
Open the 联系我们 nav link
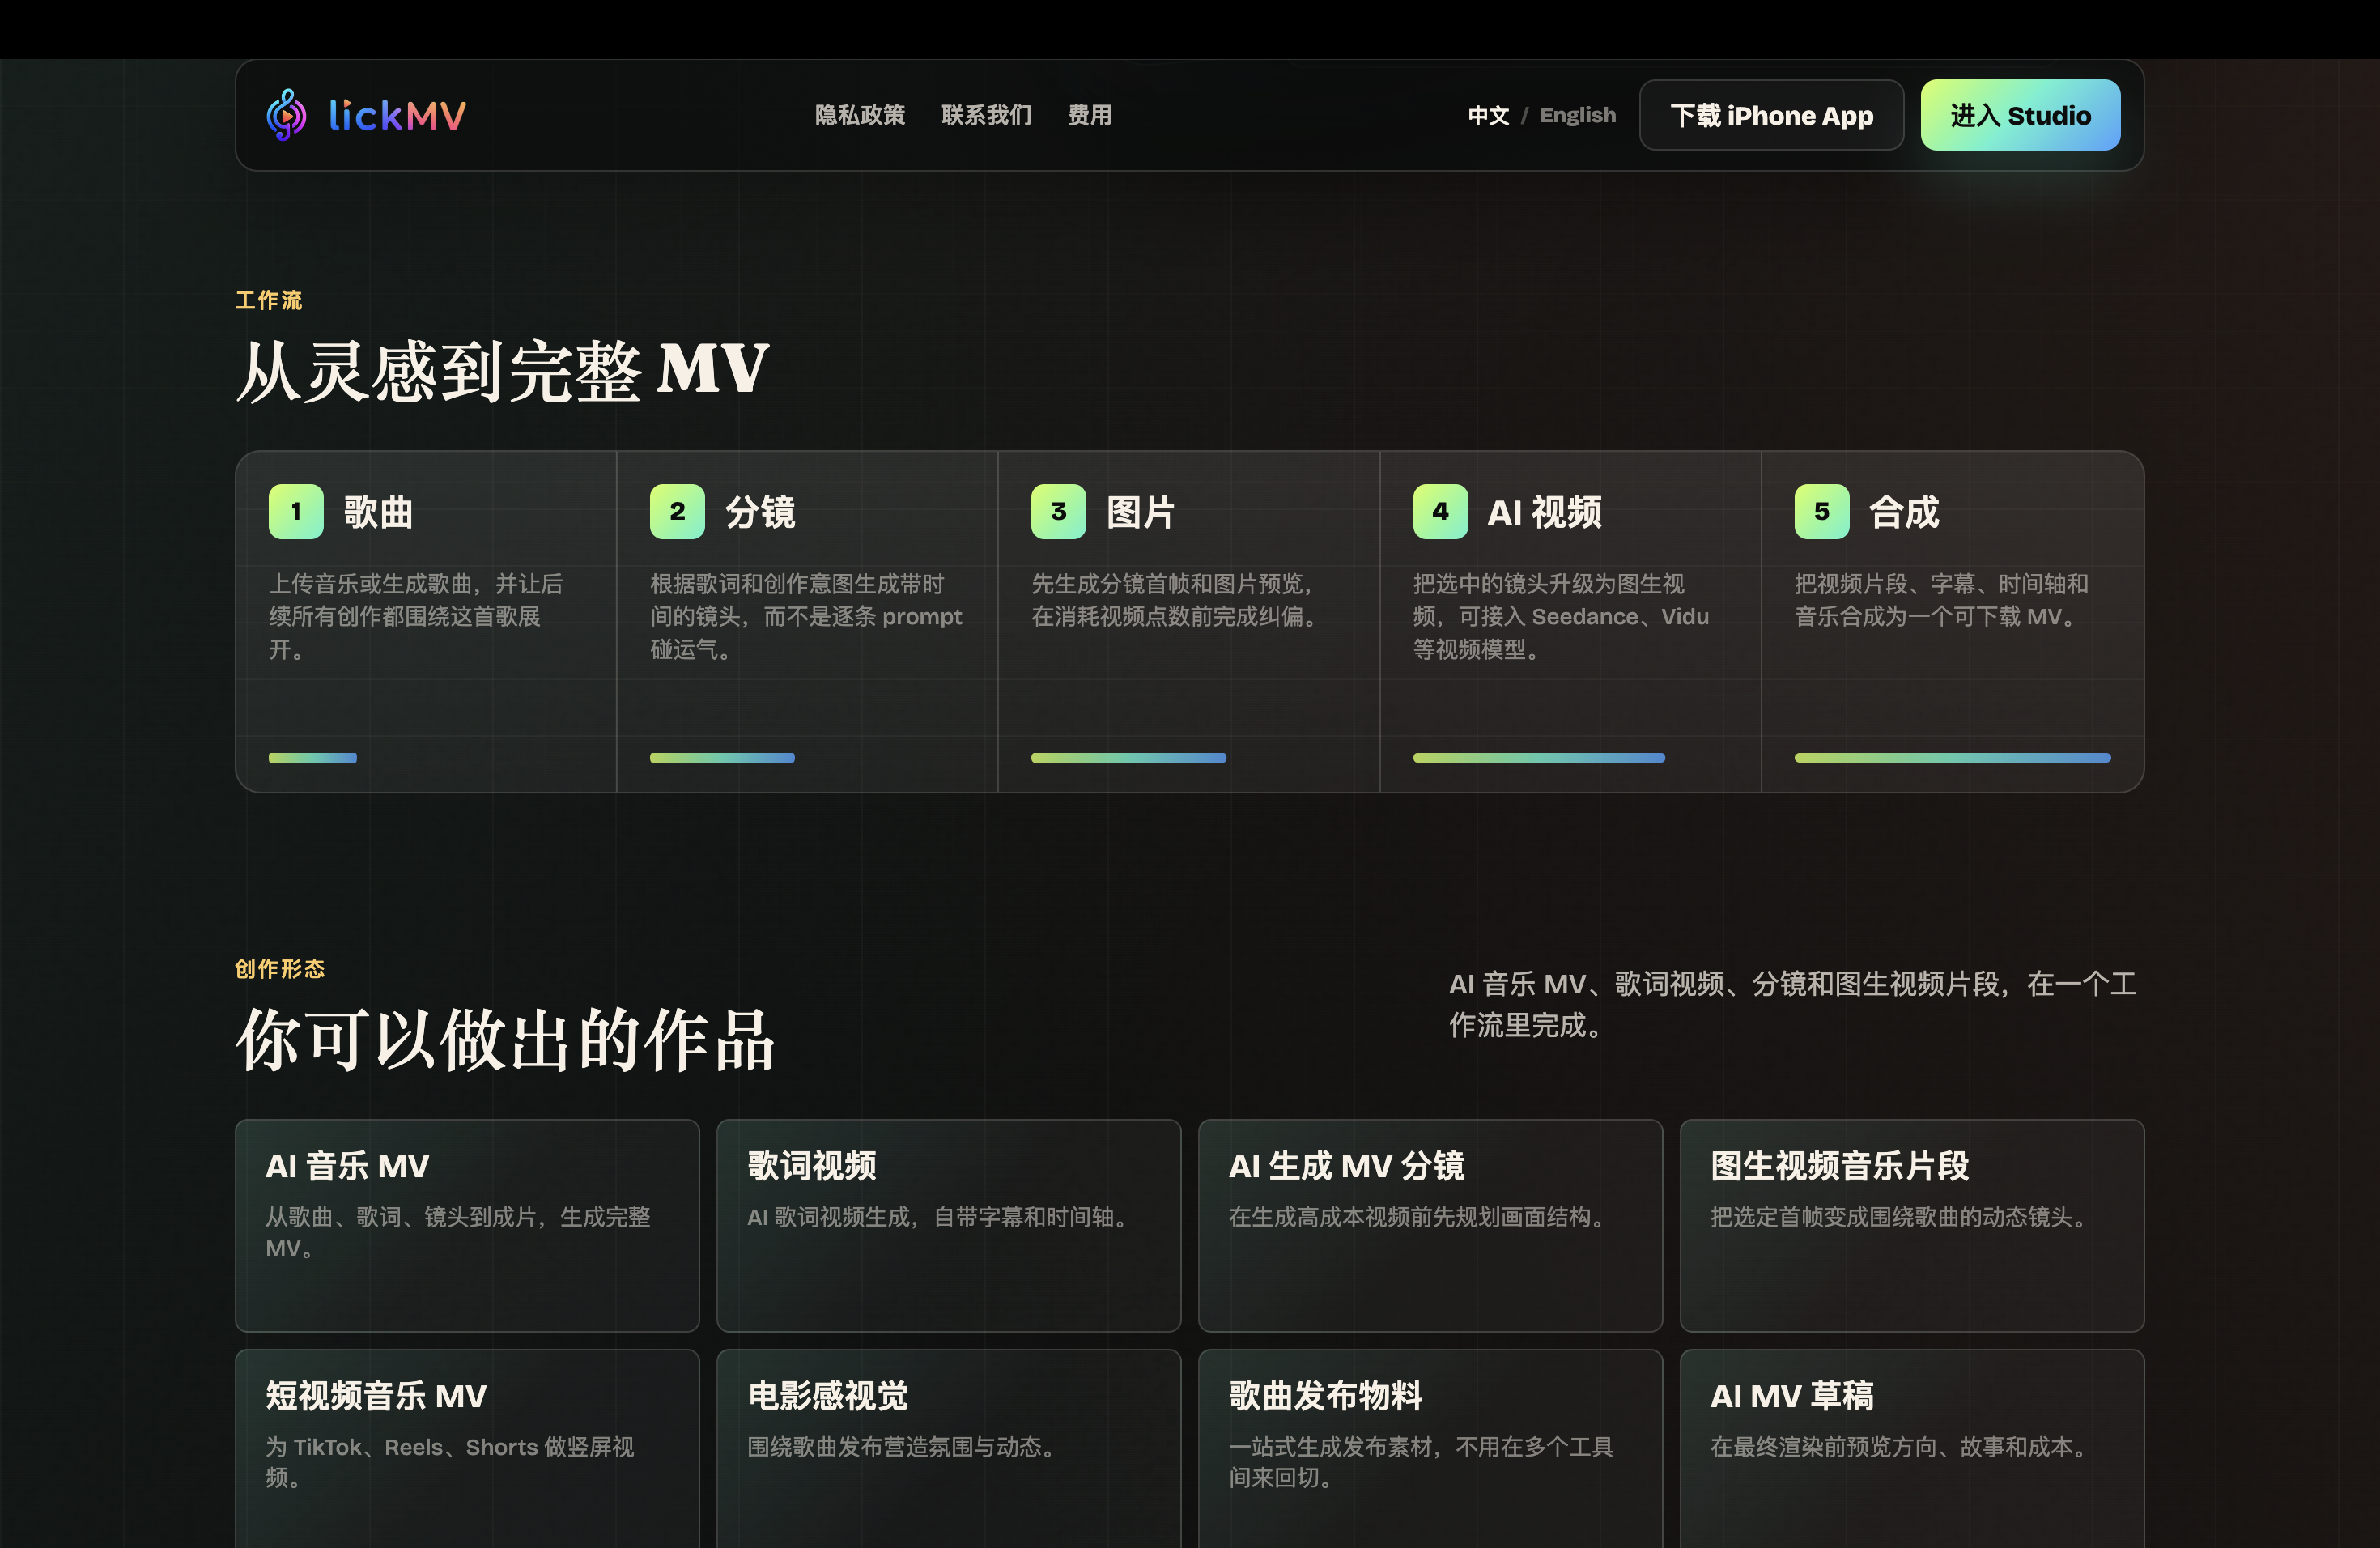point(986,115)
